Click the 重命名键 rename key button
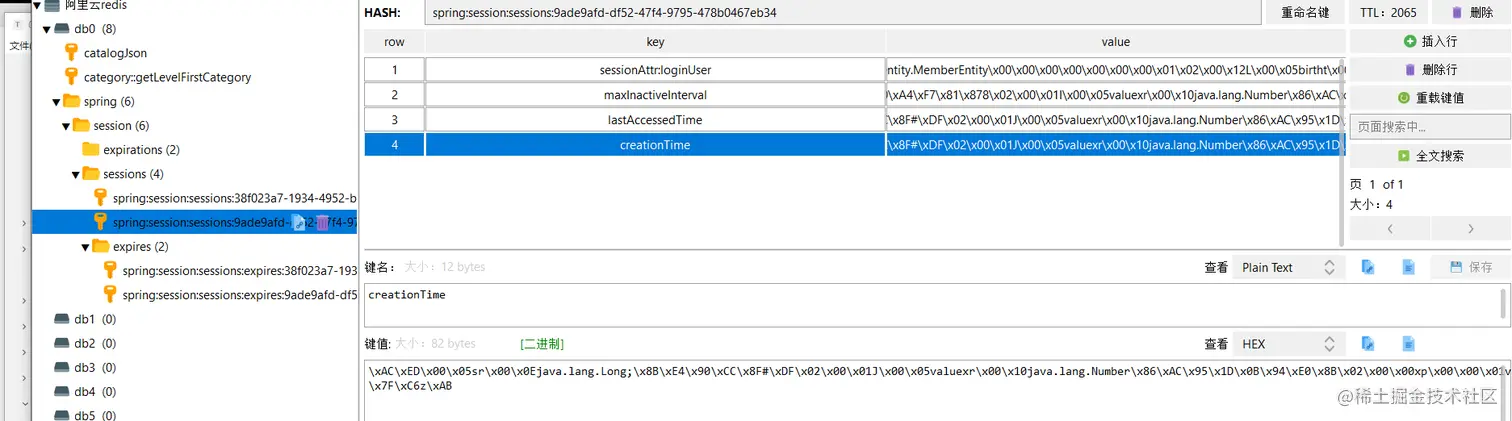 coord(1305,12)
